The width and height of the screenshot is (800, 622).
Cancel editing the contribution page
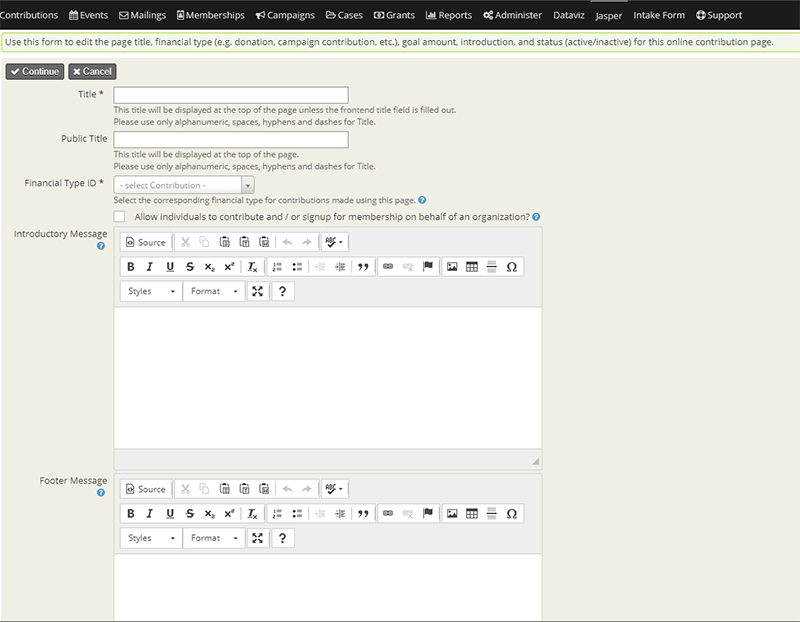[92, 71]
